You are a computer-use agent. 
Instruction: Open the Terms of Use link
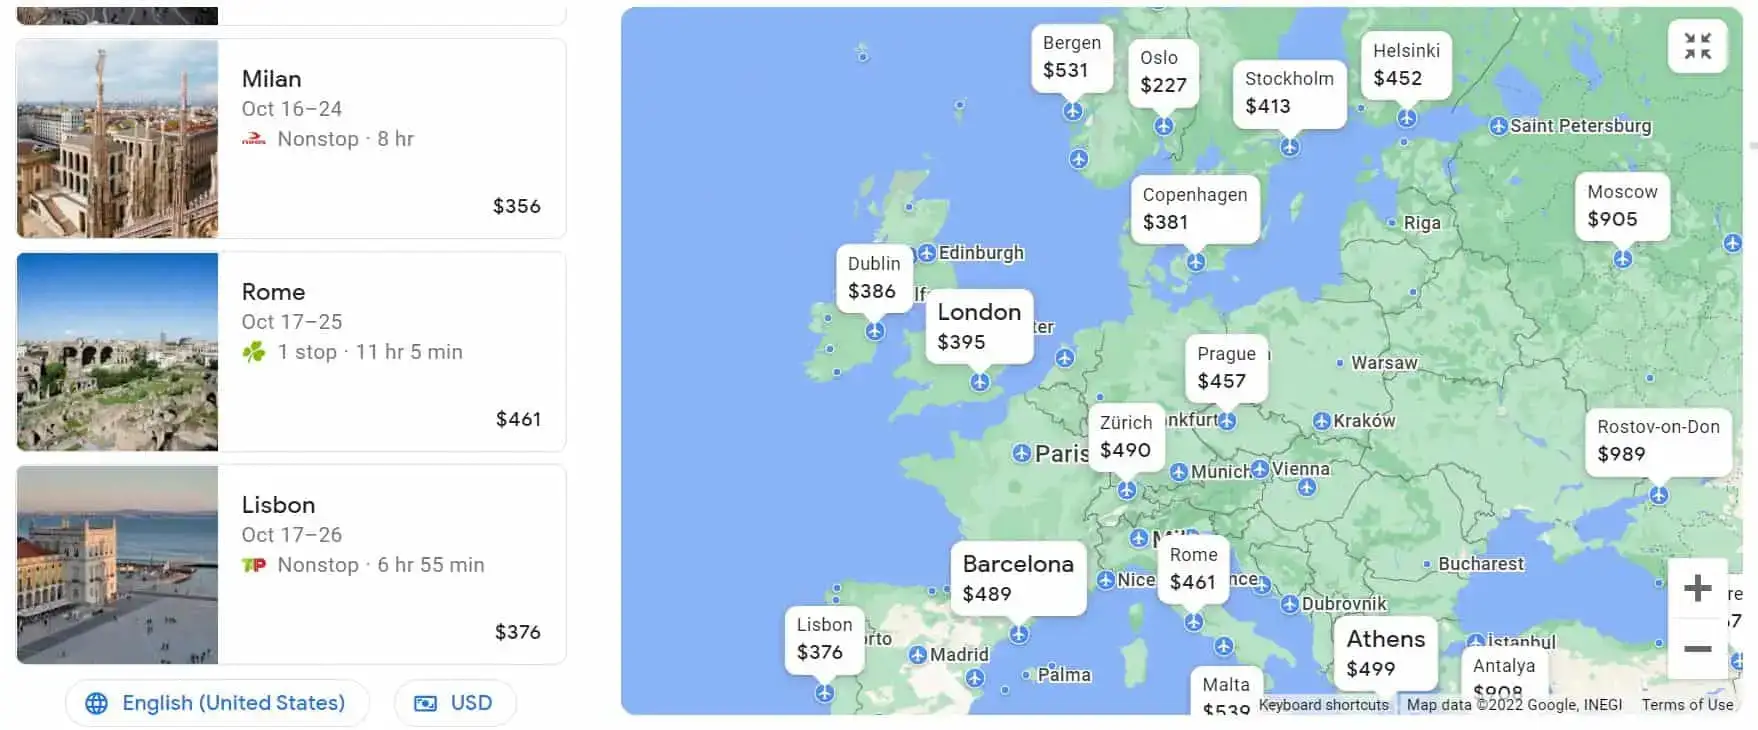[x=1687, y=705]
